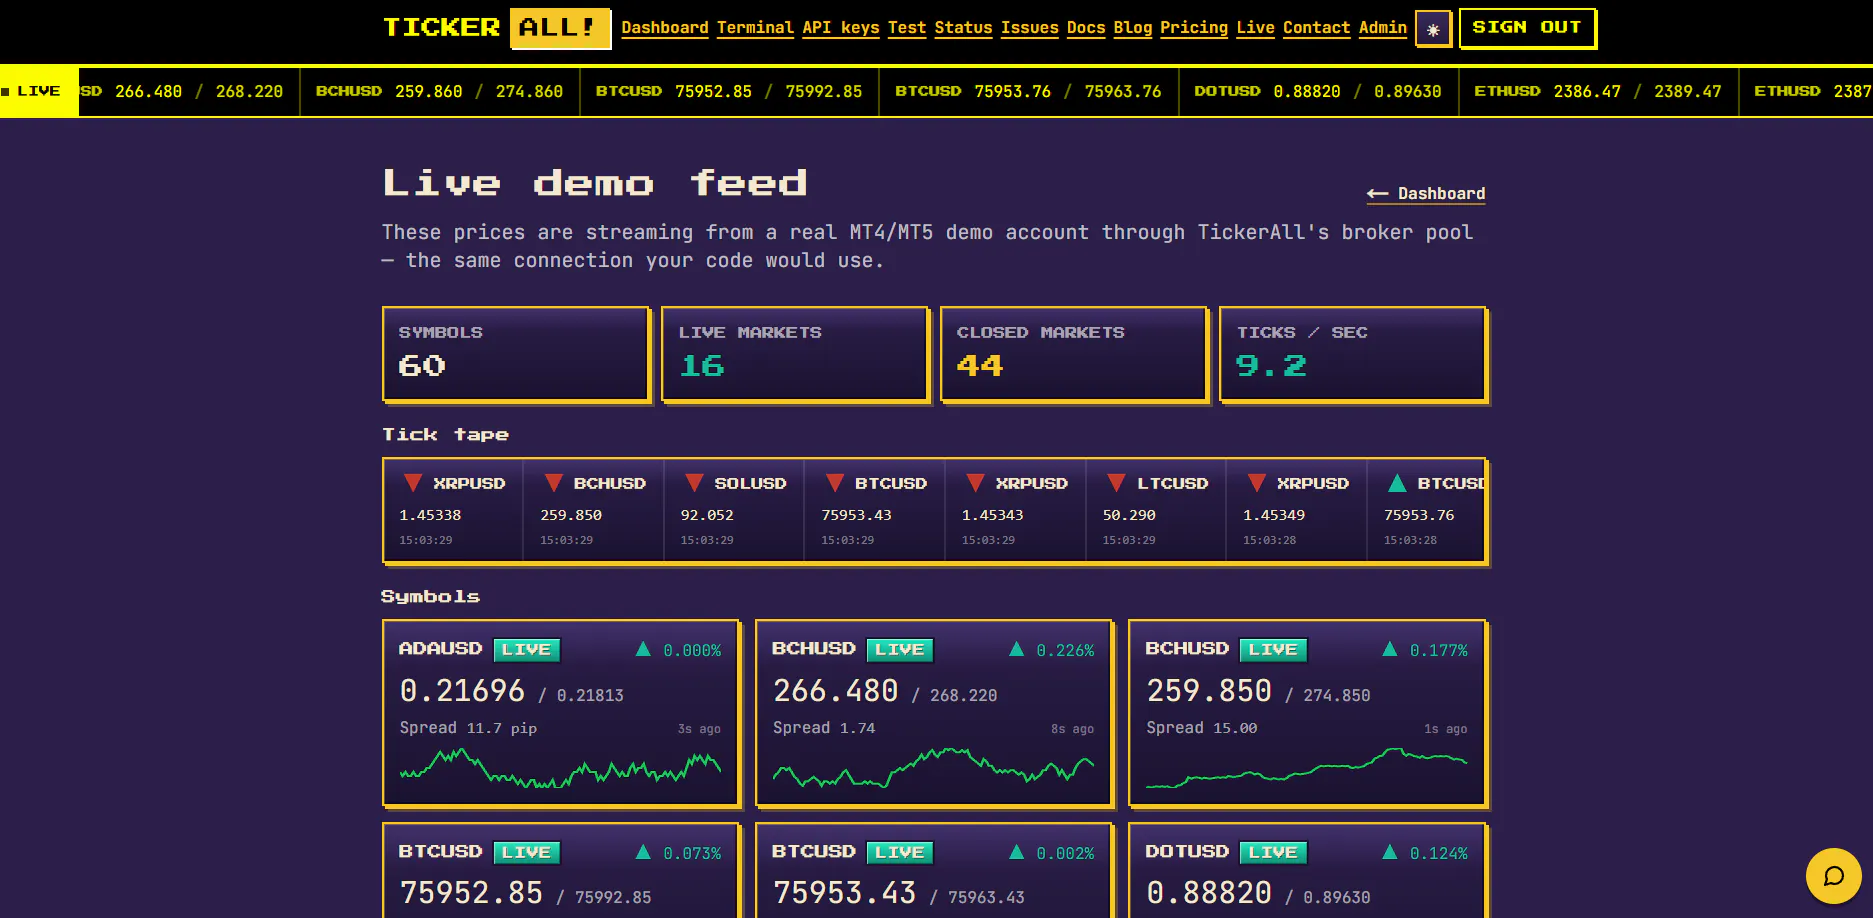Open the Pricing page link
Screen dimensions: 1873x918
(x=1194, y=28)
